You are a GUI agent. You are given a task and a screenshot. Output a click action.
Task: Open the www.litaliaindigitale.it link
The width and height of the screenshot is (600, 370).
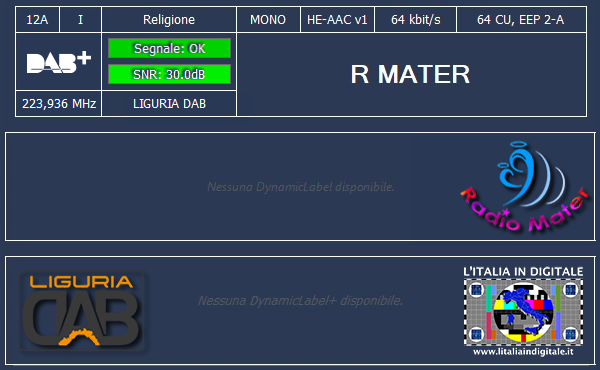[523, 351]
